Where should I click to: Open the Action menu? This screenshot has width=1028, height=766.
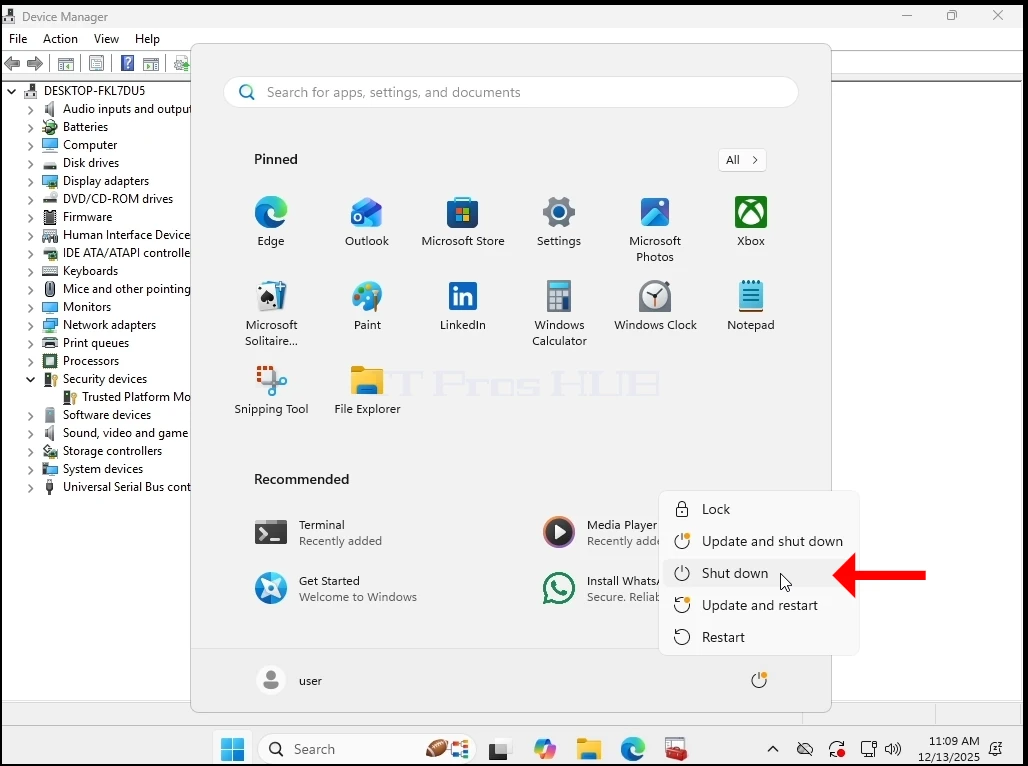pyautogui.click(x=60, y=39)
